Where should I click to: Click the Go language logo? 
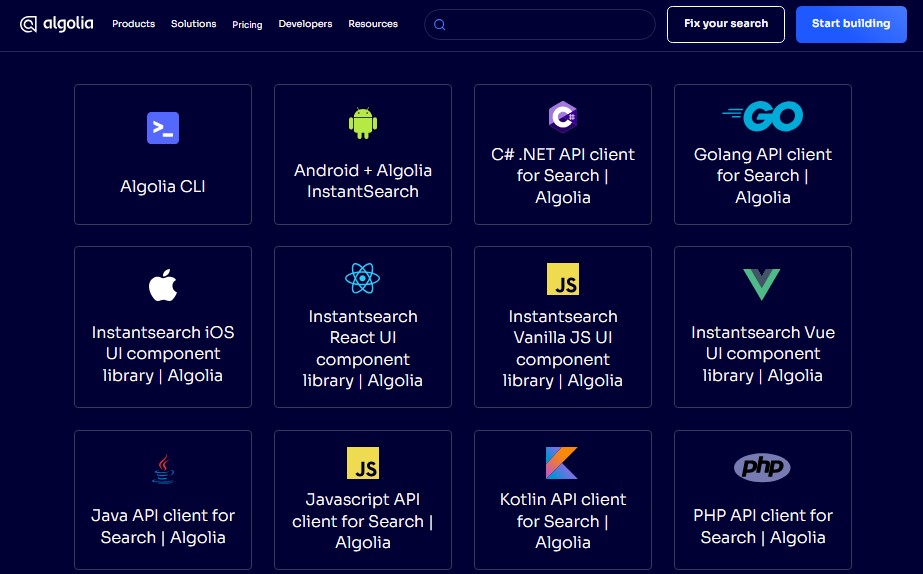pyautogui.click(x=762, y=116)
